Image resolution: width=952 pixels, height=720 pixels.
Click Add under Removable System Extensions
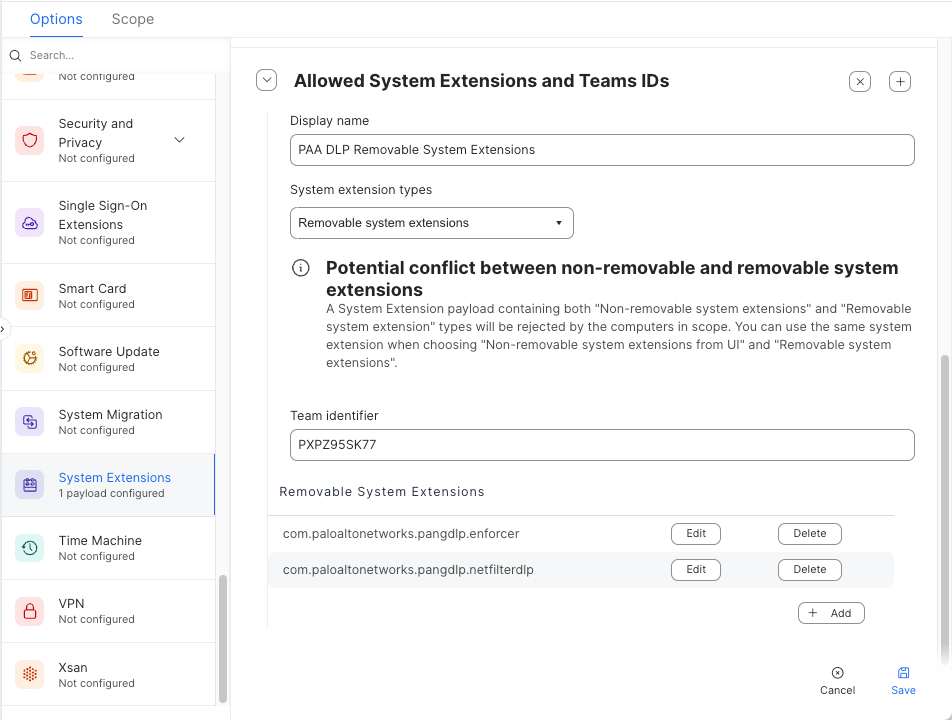[x=831, y=613]
